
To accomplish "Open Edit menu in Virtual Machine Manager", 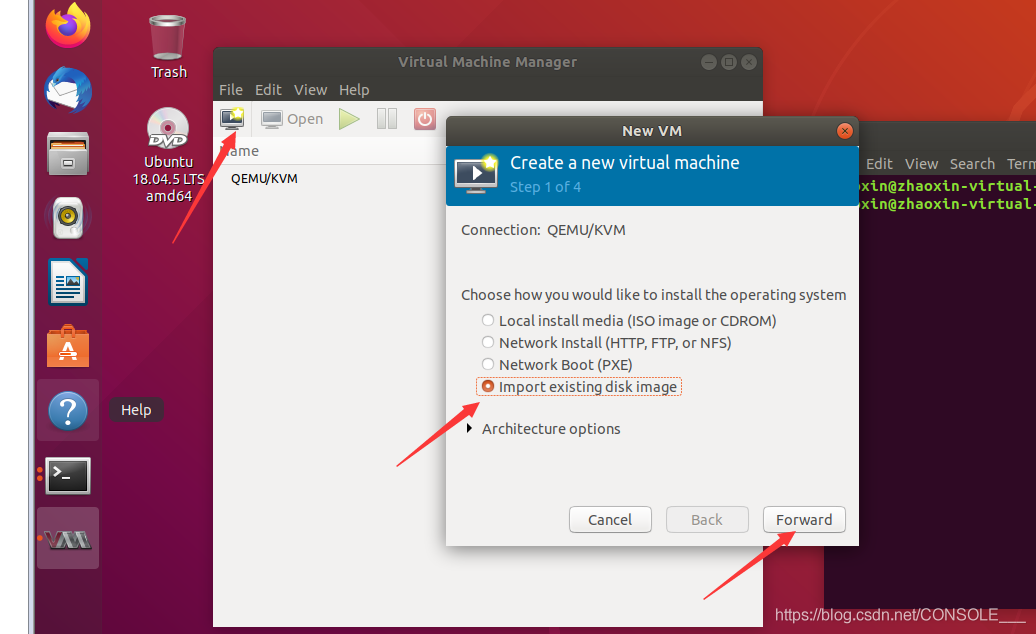I will [268, 90].
